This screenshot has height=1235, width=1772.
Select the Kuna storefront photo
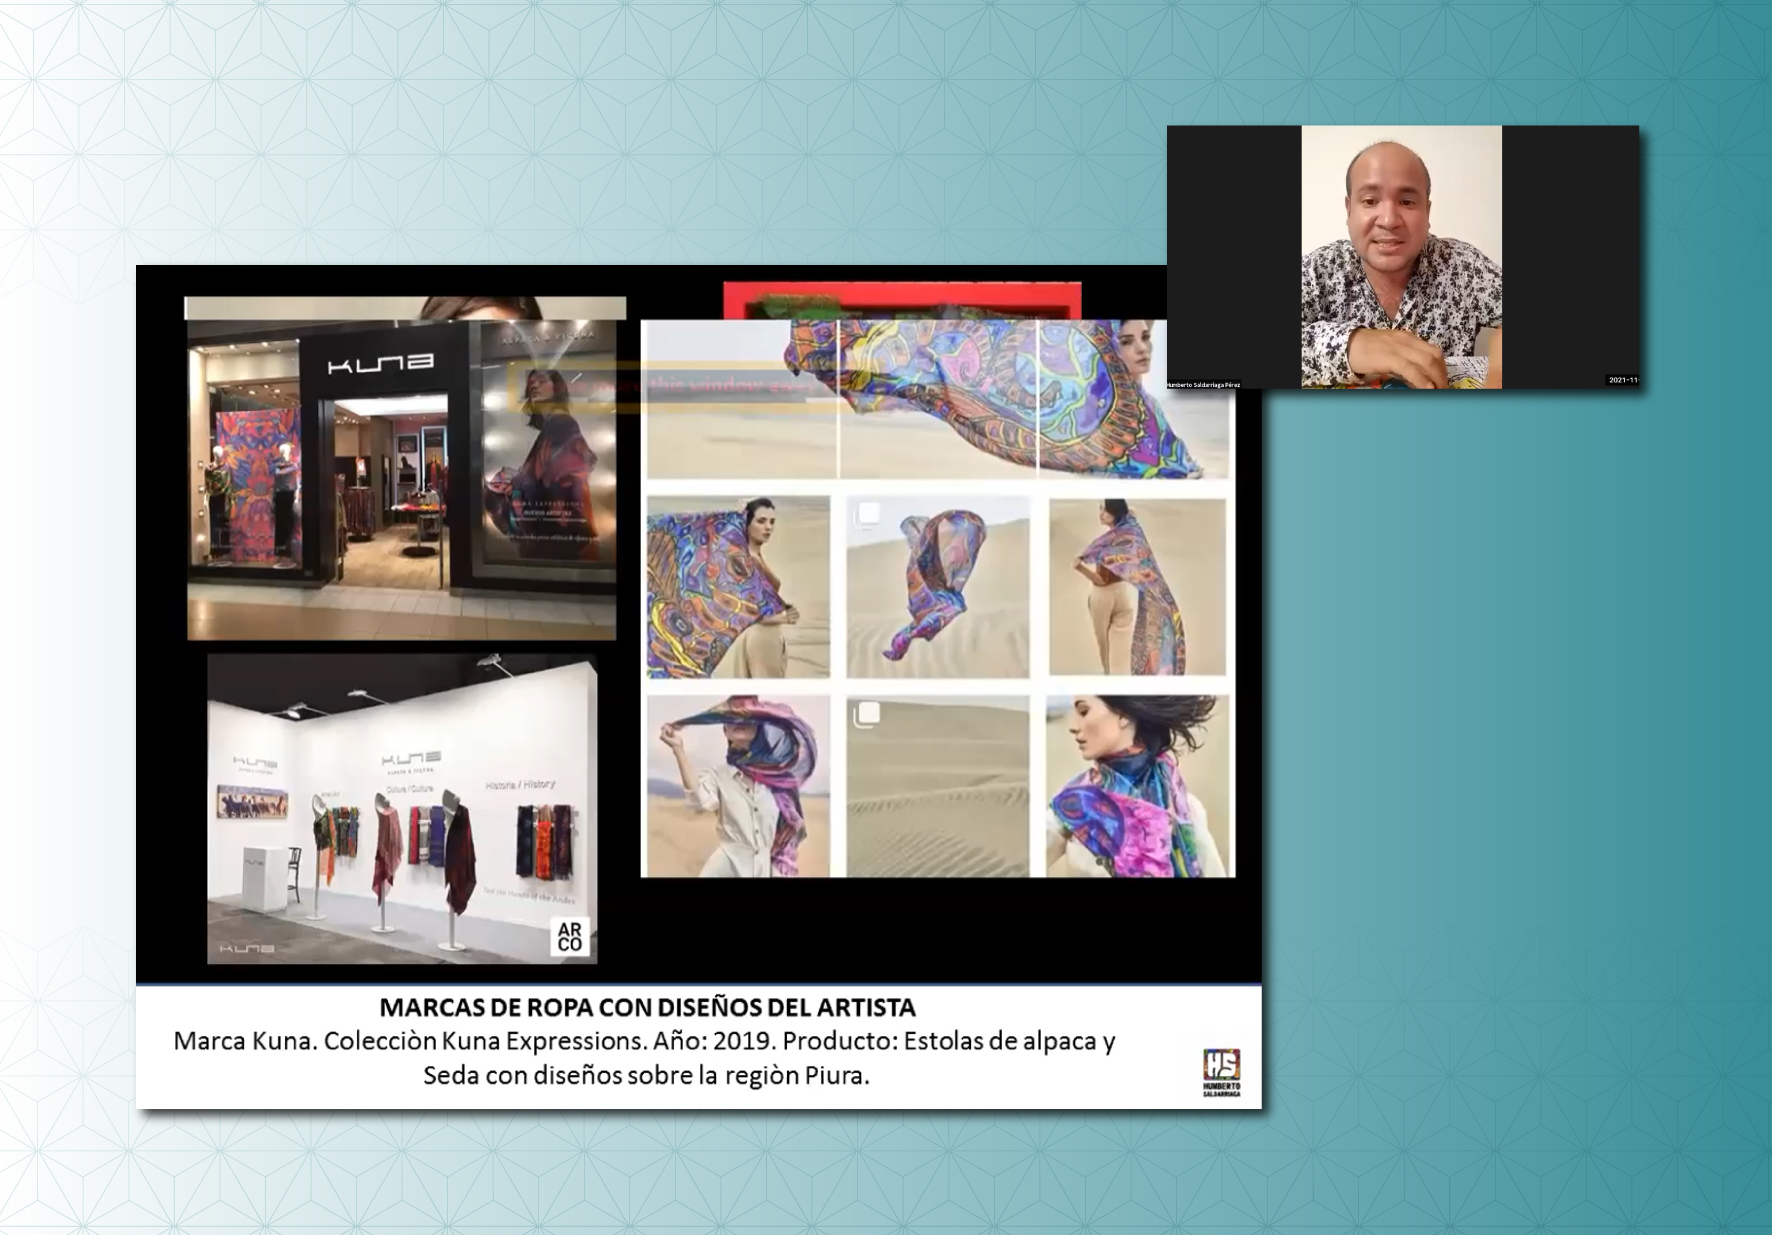[402, 480]
